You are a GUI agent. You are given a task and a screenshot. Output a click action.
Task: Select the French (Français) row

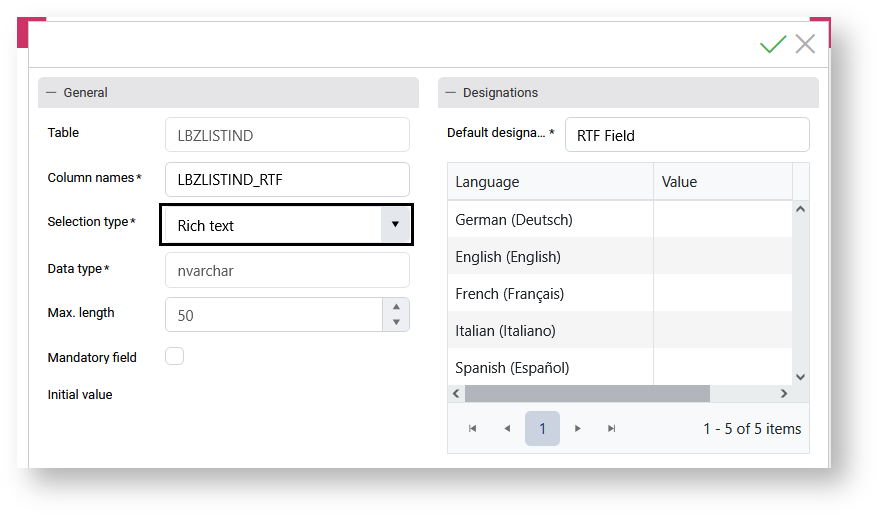pyautogui.click(x=619, y=293)
